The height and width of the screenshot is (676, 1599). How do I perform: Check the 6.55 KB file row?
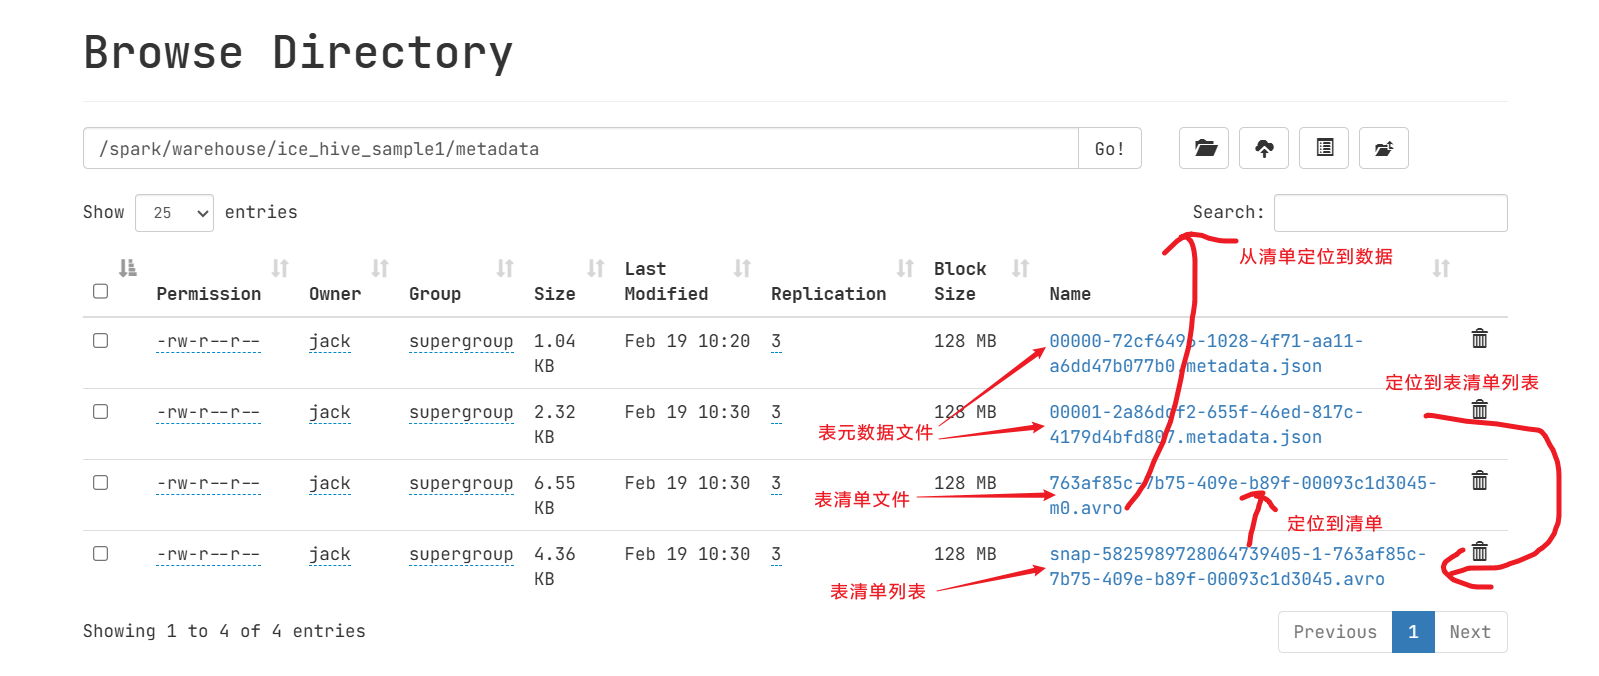coord(100,482)
